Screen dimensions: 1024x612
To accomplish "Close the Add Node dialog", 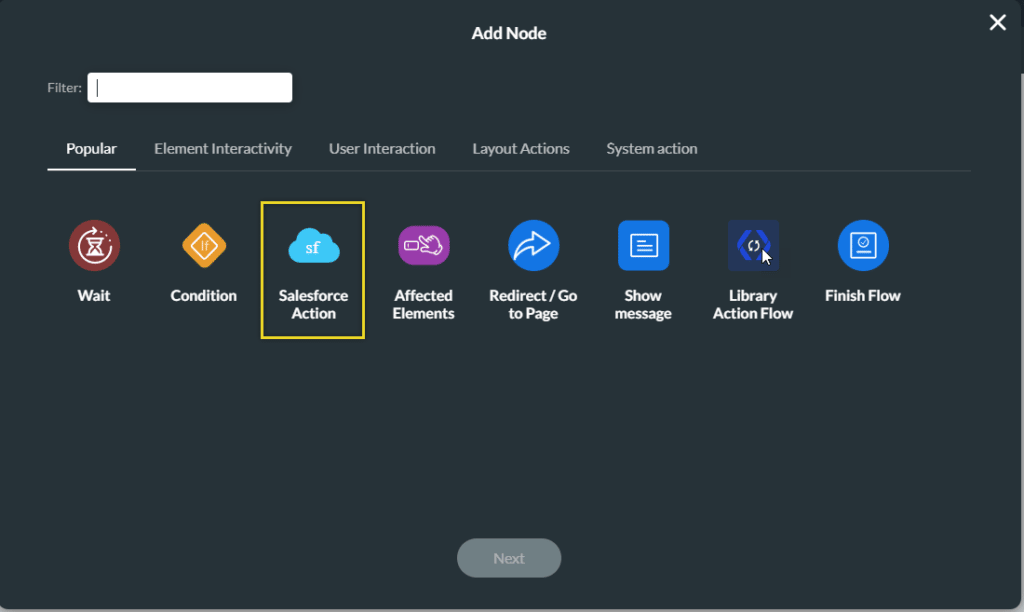I will click(997, 22).
